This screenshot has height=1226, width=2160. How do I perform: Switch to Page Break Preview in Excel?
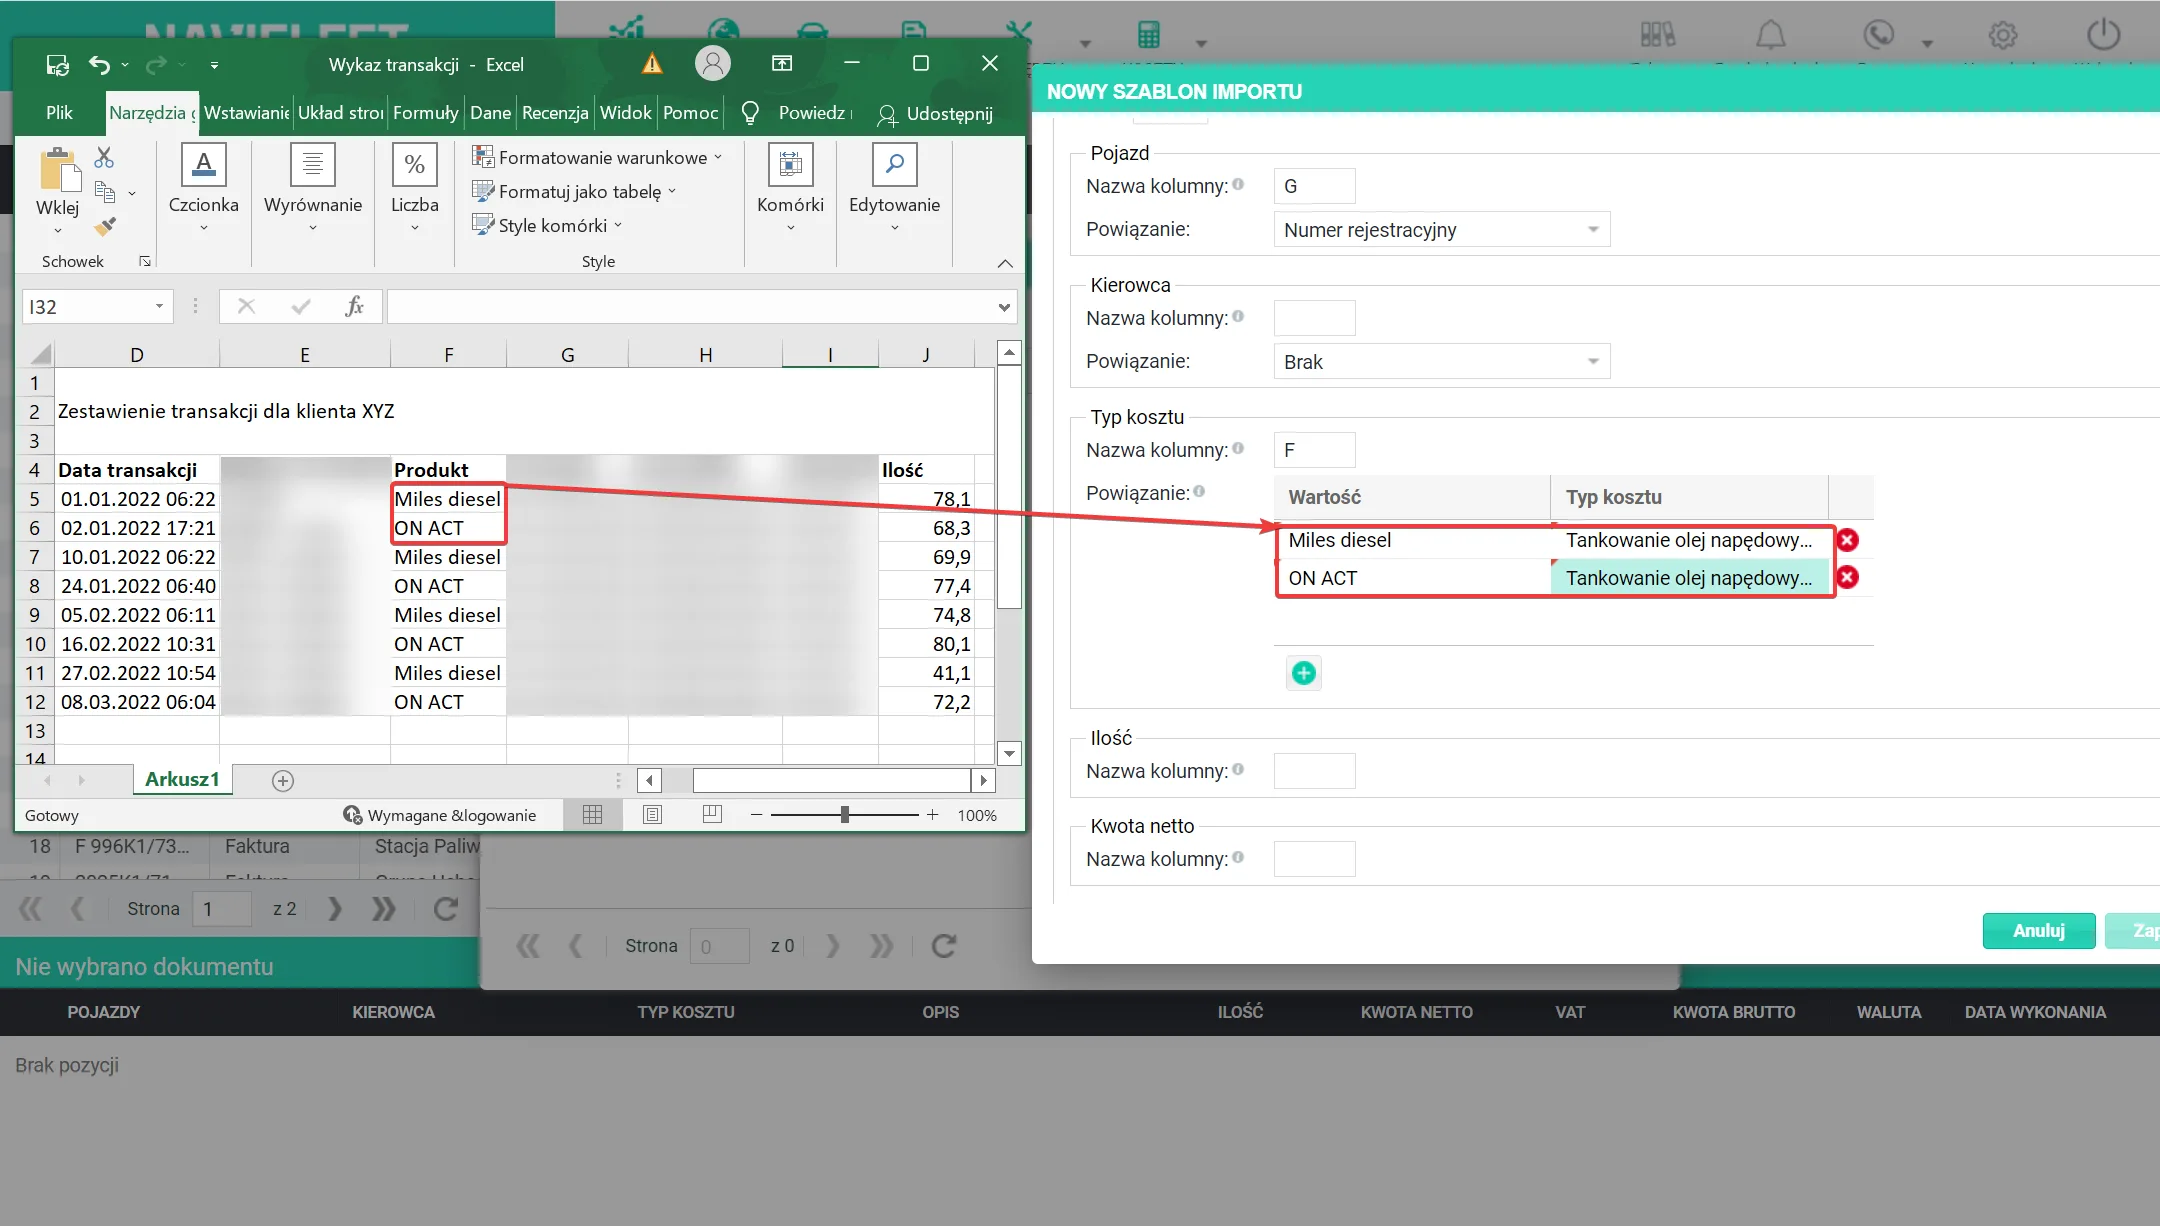pos(712,815)
